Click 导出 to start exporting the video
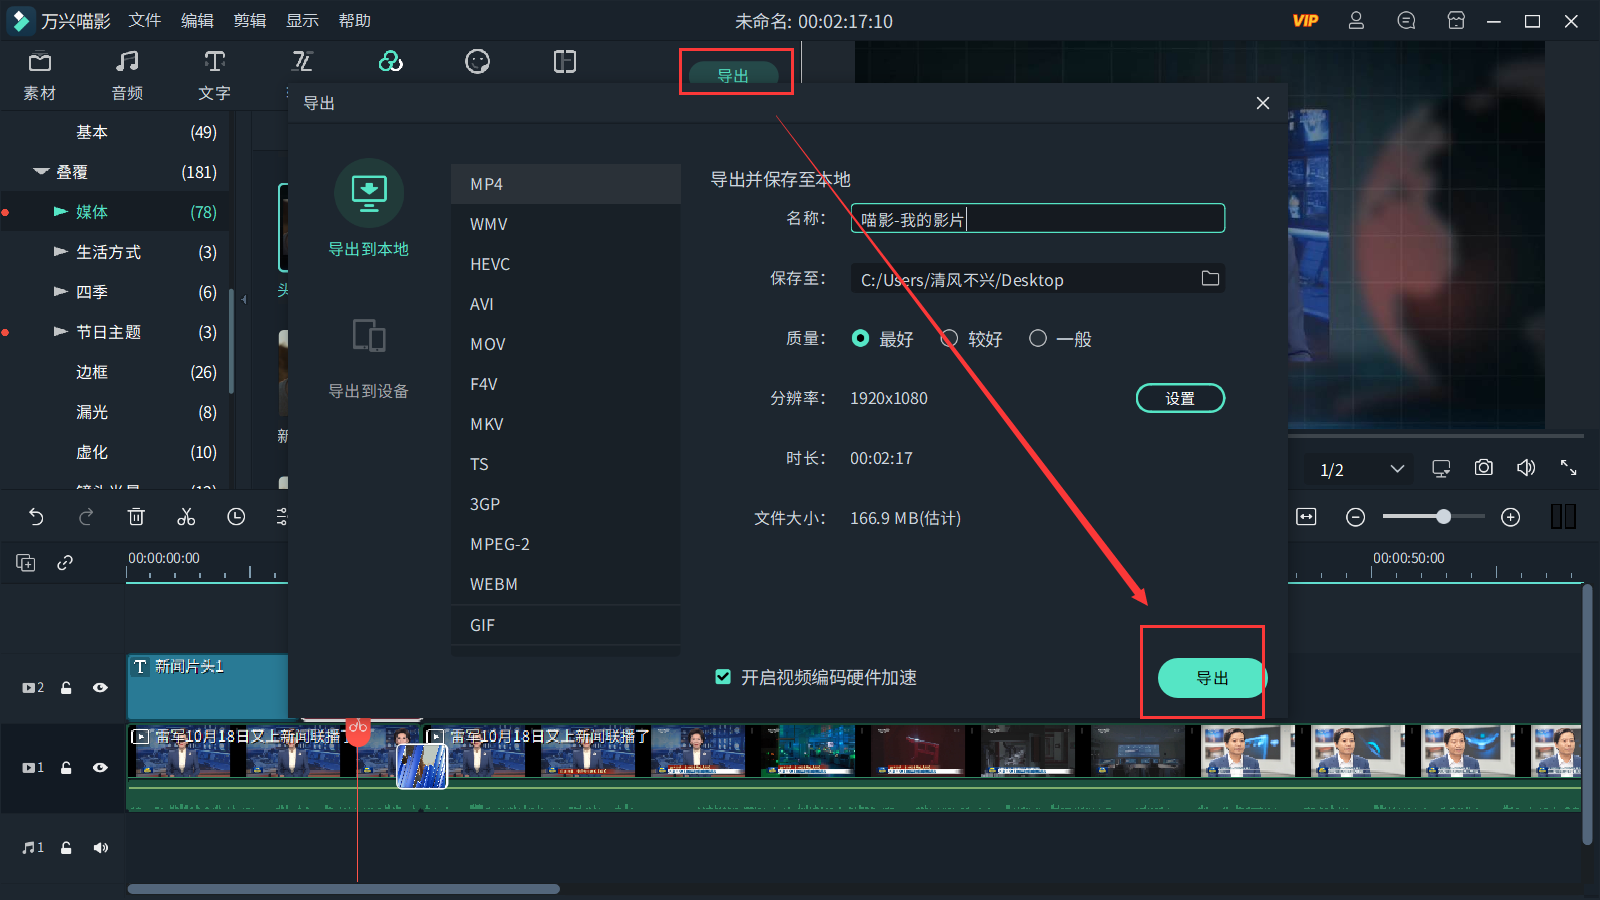Viewport: 1600px width, 900px height. (1210, 678)
